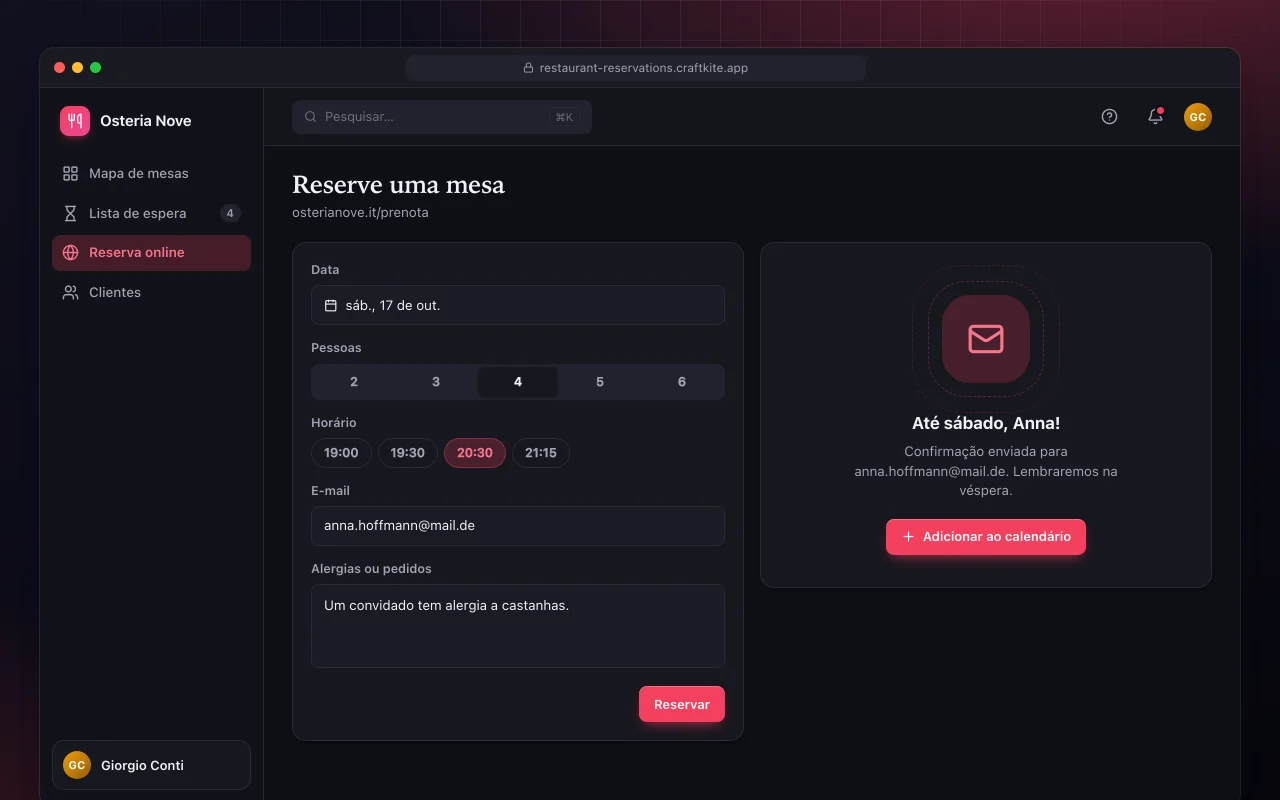This screenshot has width=1280, height=800.
Task: Click the Osteria Nove fork-and-knife logo
Action: click(x=75, y=121)
